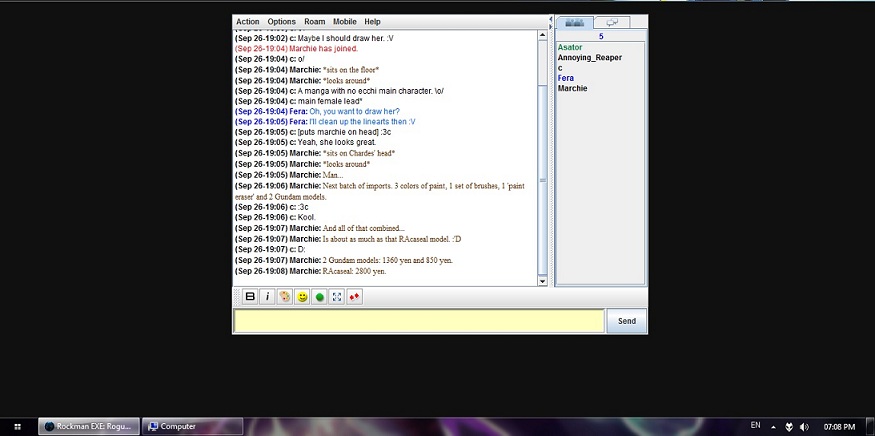Open the Action menu
This screenshot has width=875, height=436.
point(248,22)
